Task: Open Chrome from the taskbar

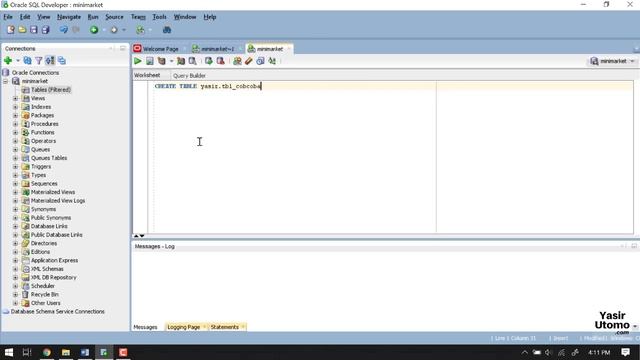Action: [x=47, y=352]
